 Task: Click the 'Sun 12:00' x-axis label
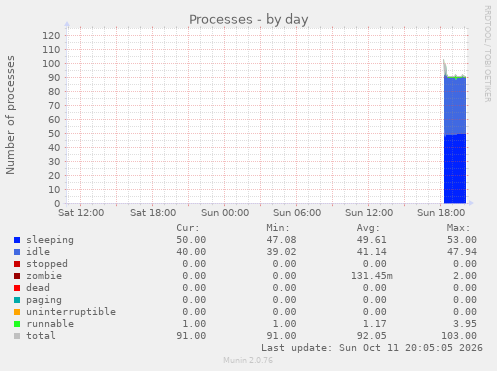point(369,213)
